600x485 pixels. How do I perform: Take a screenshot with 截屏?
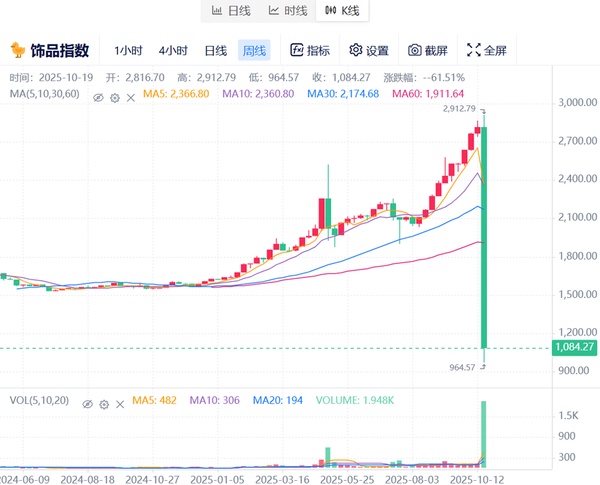(428, 50)
